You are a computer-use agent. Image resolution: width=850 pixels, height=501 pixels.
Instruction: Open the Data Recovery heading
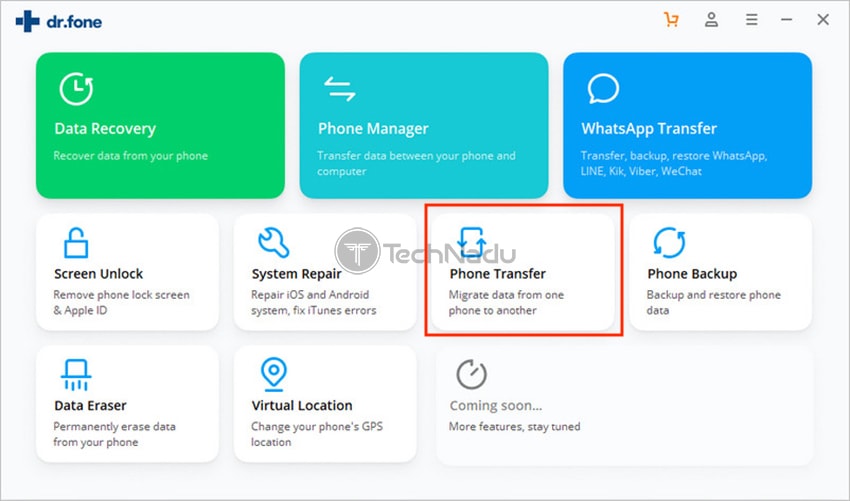pos(105,129)
